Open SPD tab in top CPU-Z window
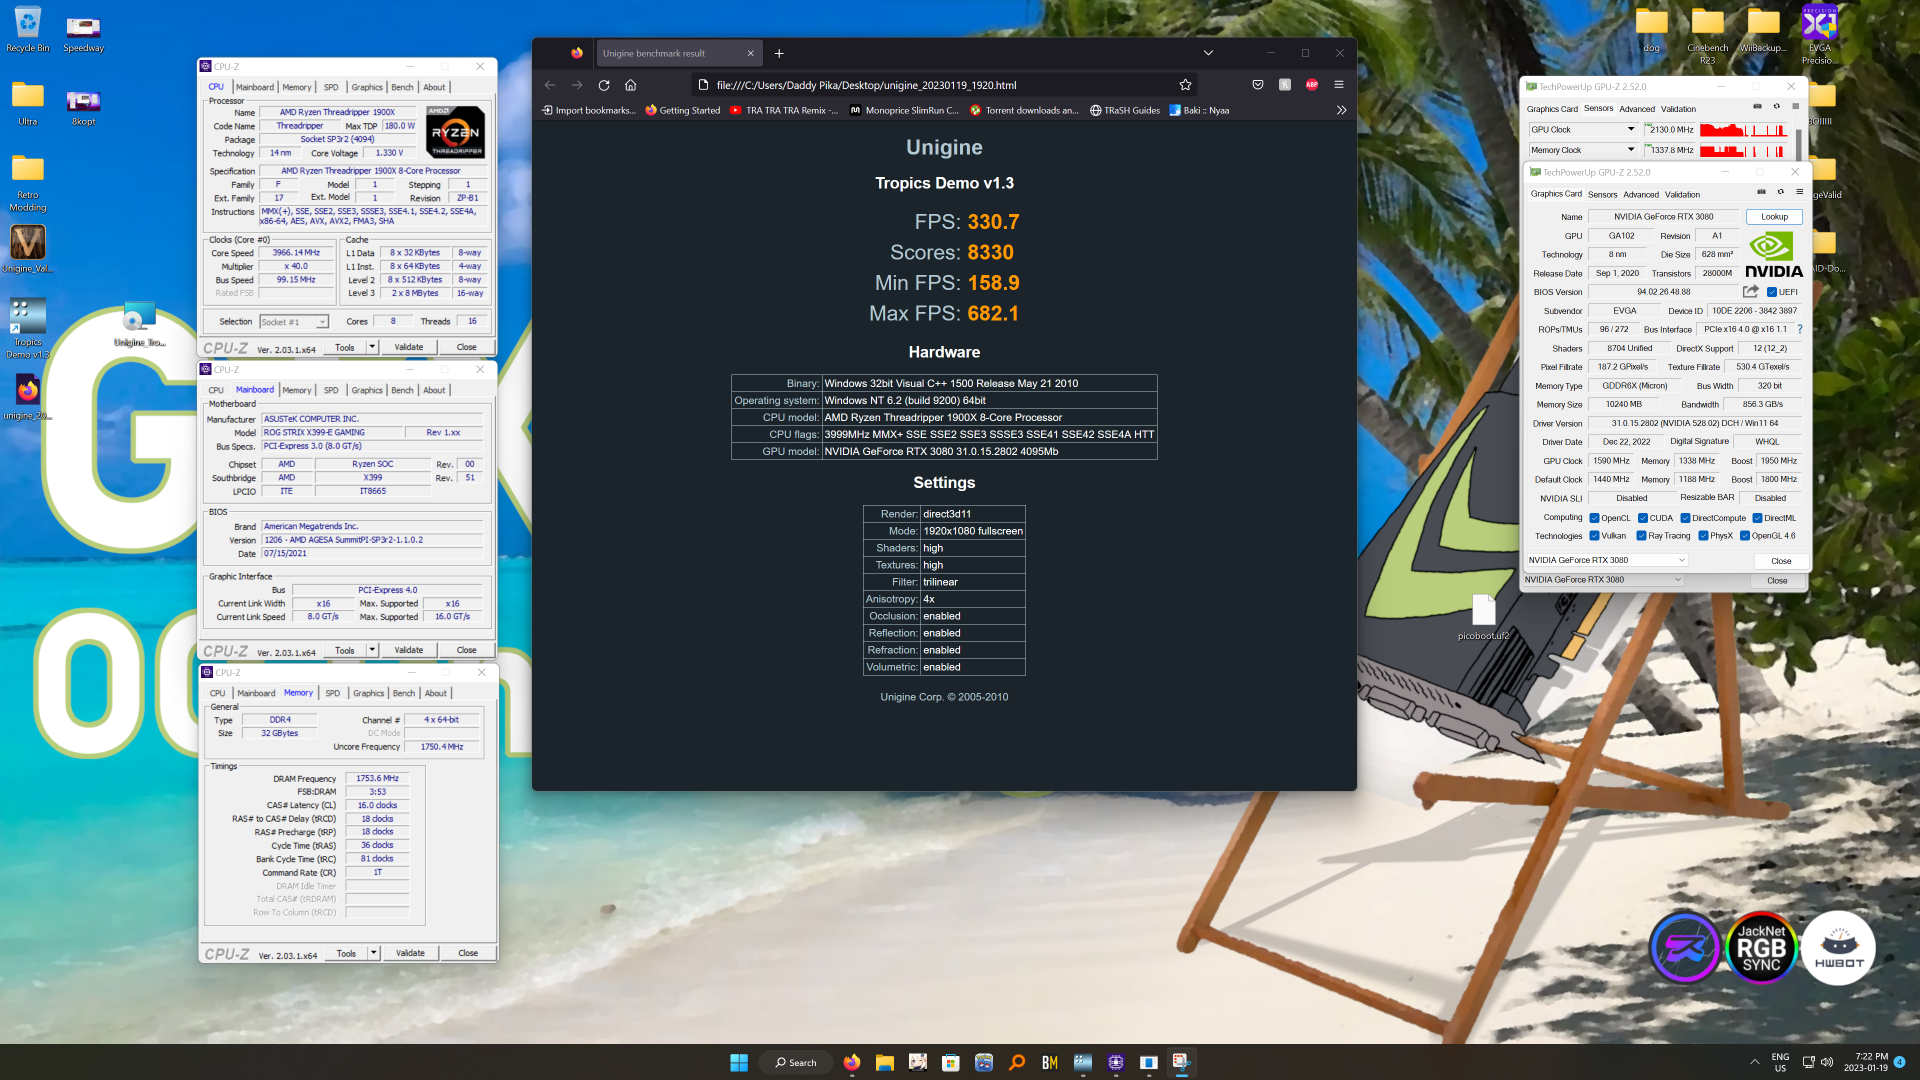The height and width of the screenshot is (1080, 1920). 331,87
